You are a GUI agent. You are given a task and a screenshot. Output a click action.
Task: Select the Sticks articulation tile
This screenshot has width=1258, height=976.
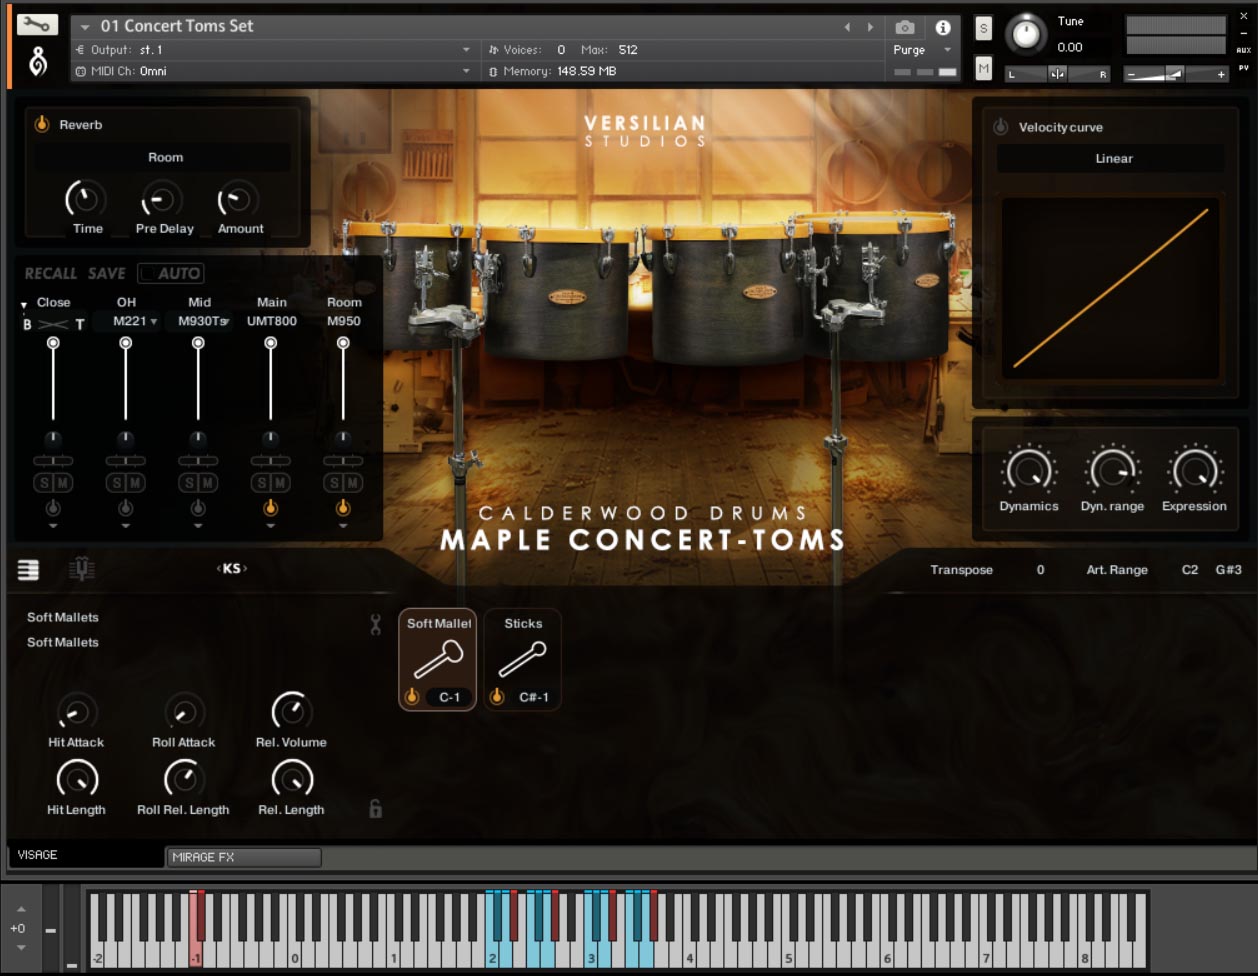pyautogui.click(x=523, y=660)
